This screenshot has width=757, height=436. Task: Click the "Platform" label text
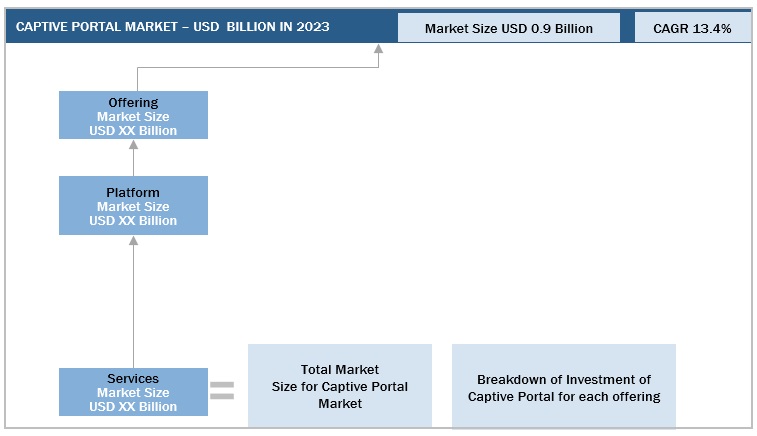coord(133,192)
